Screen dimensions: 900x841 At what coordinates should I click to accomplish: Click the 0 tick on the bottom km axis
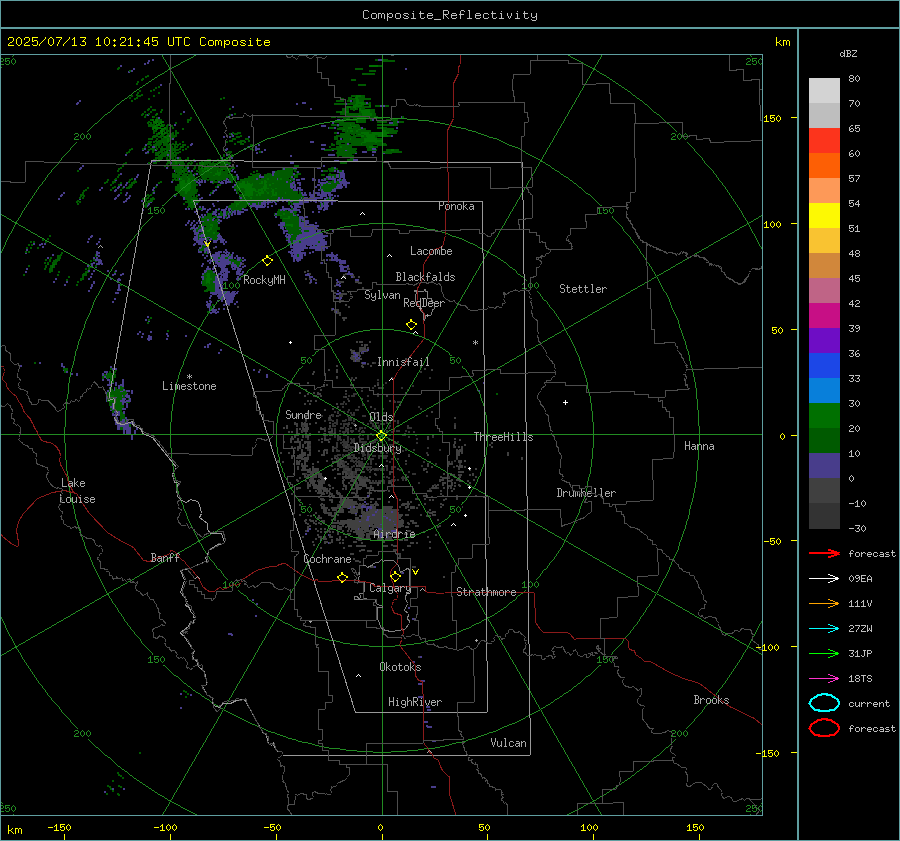point(380,827)
